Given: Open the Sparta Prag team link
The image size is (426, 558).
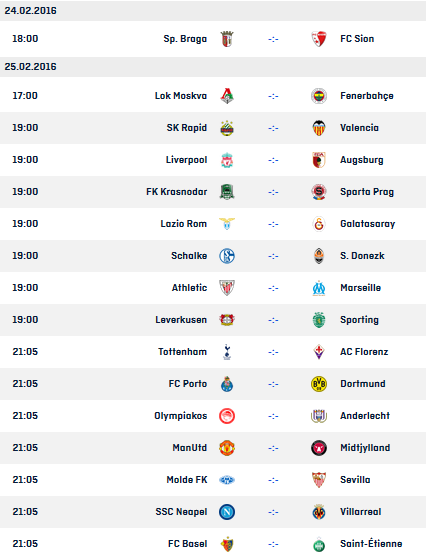Looking at the screenshot, I should 367,192.
